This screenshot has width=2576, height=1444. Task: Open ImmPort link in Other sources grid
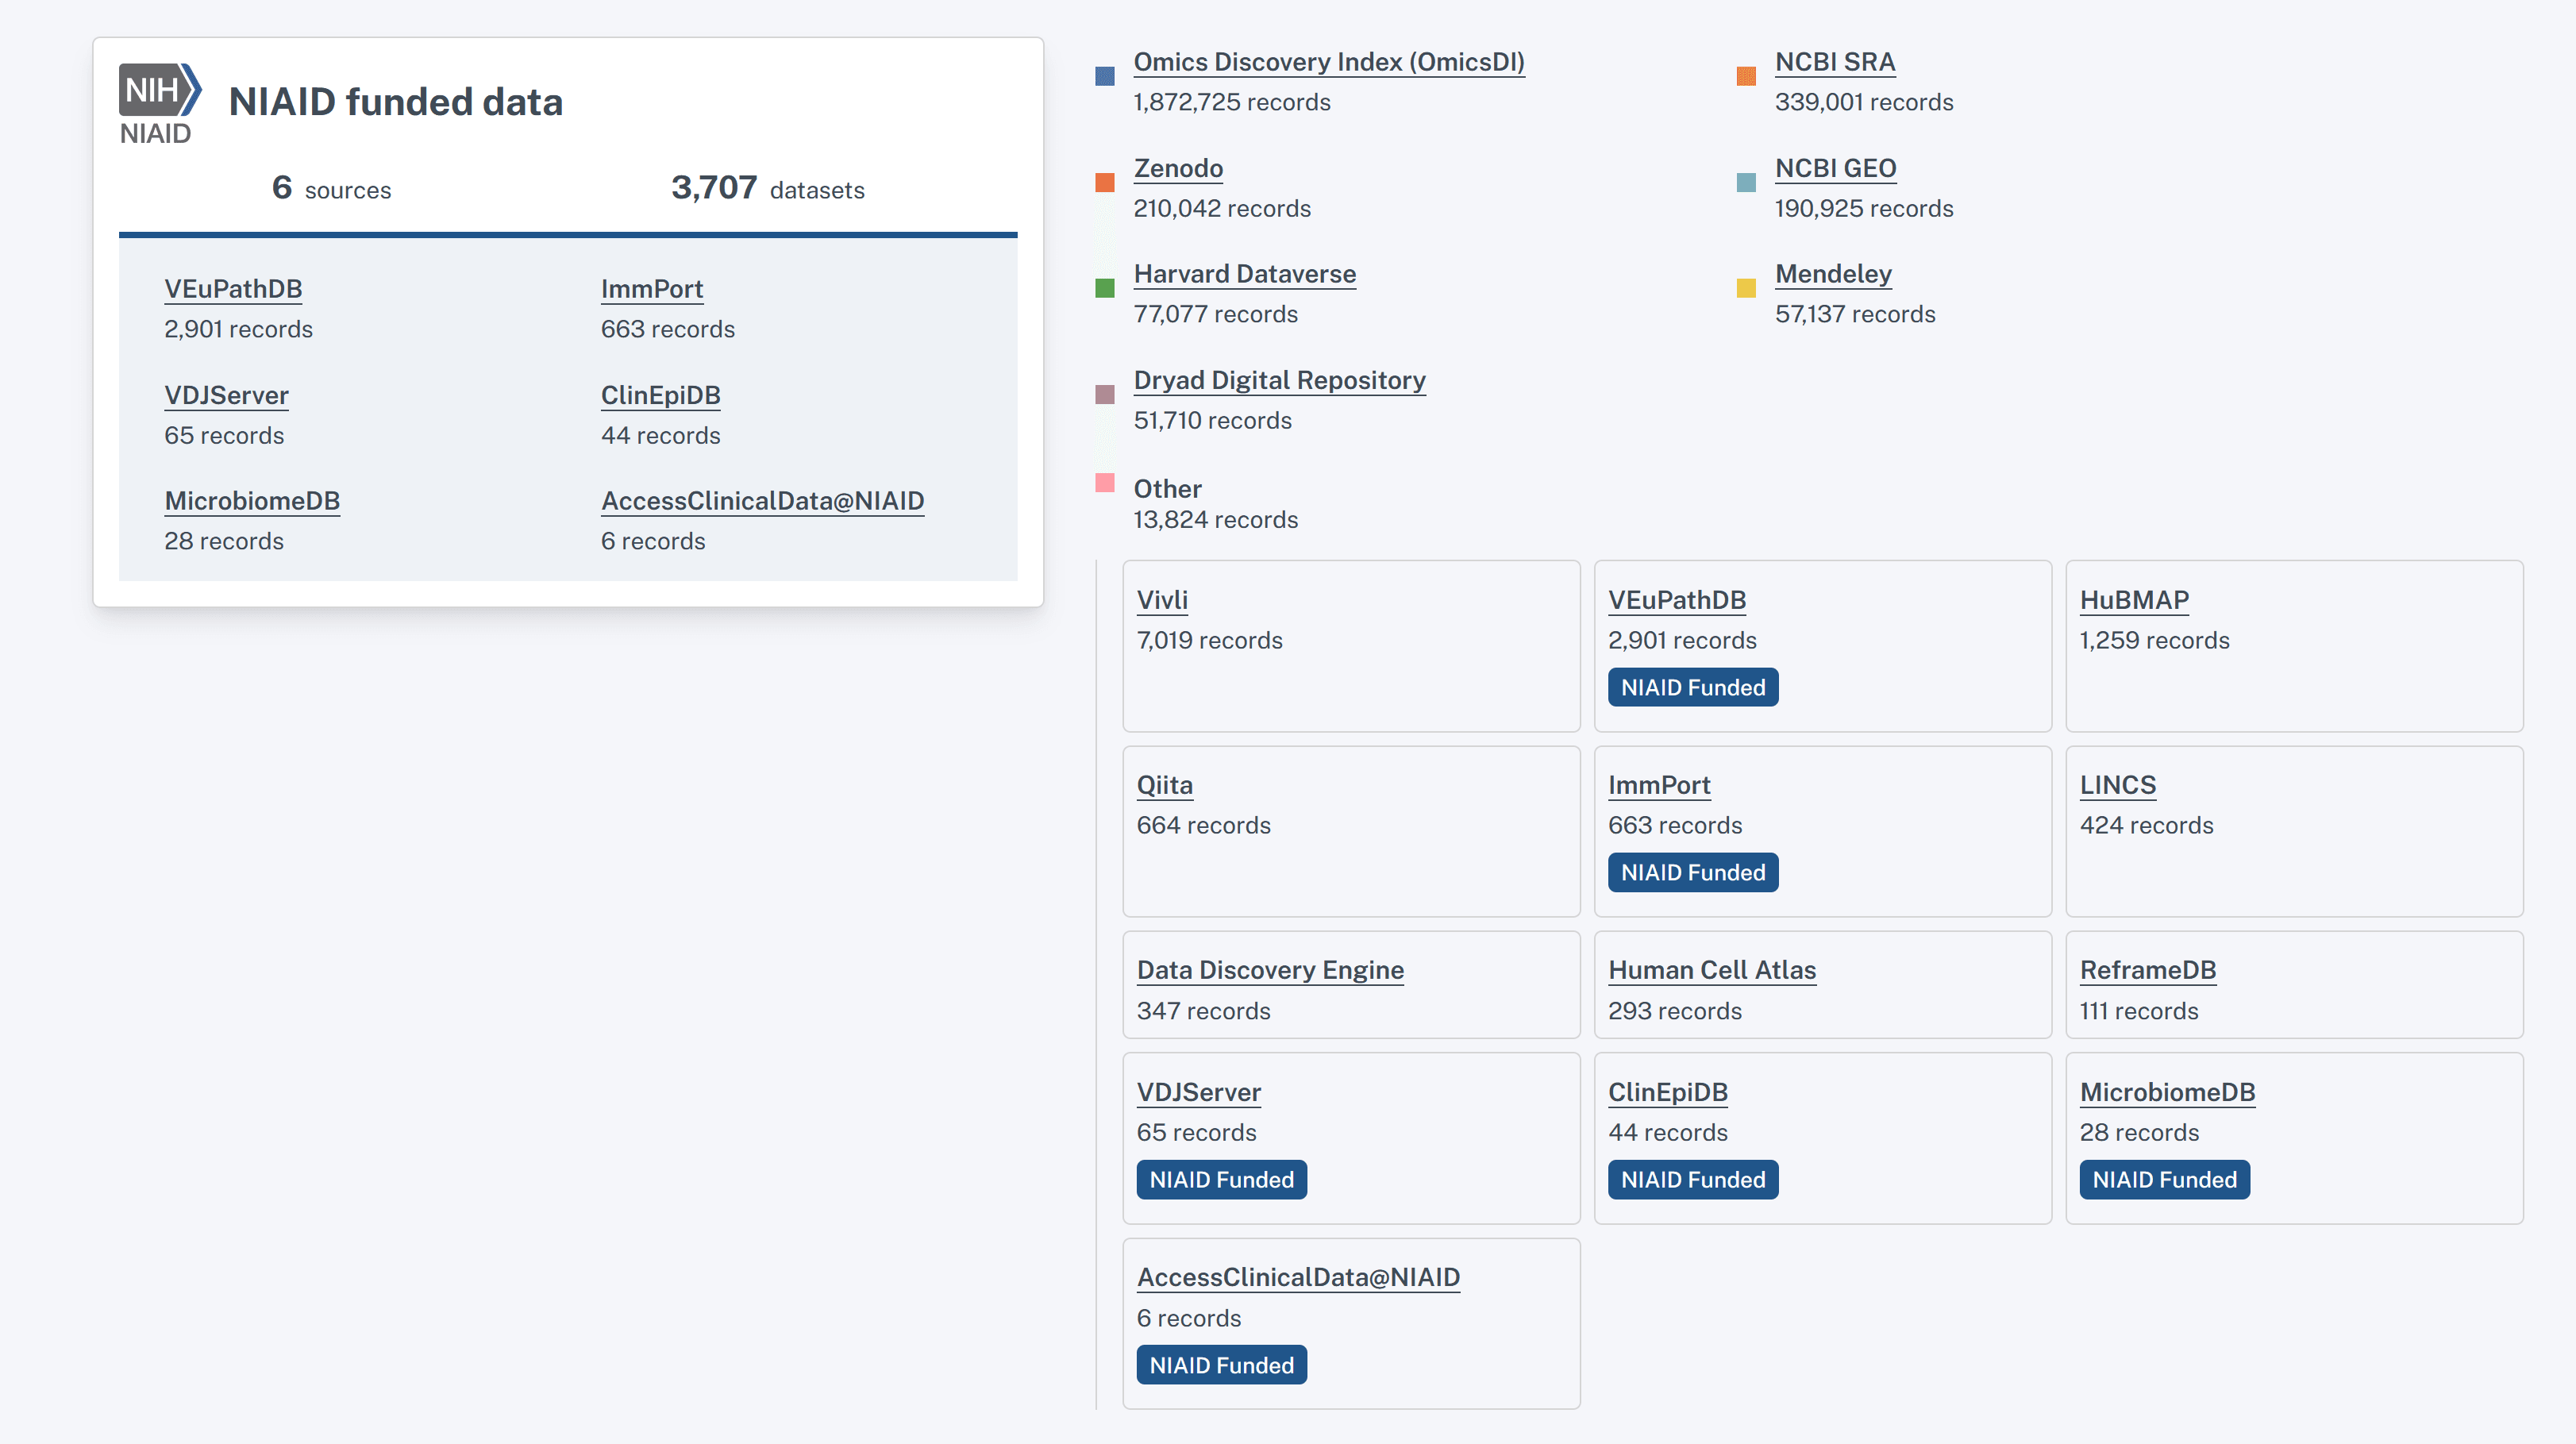(x=1659, y=785)
